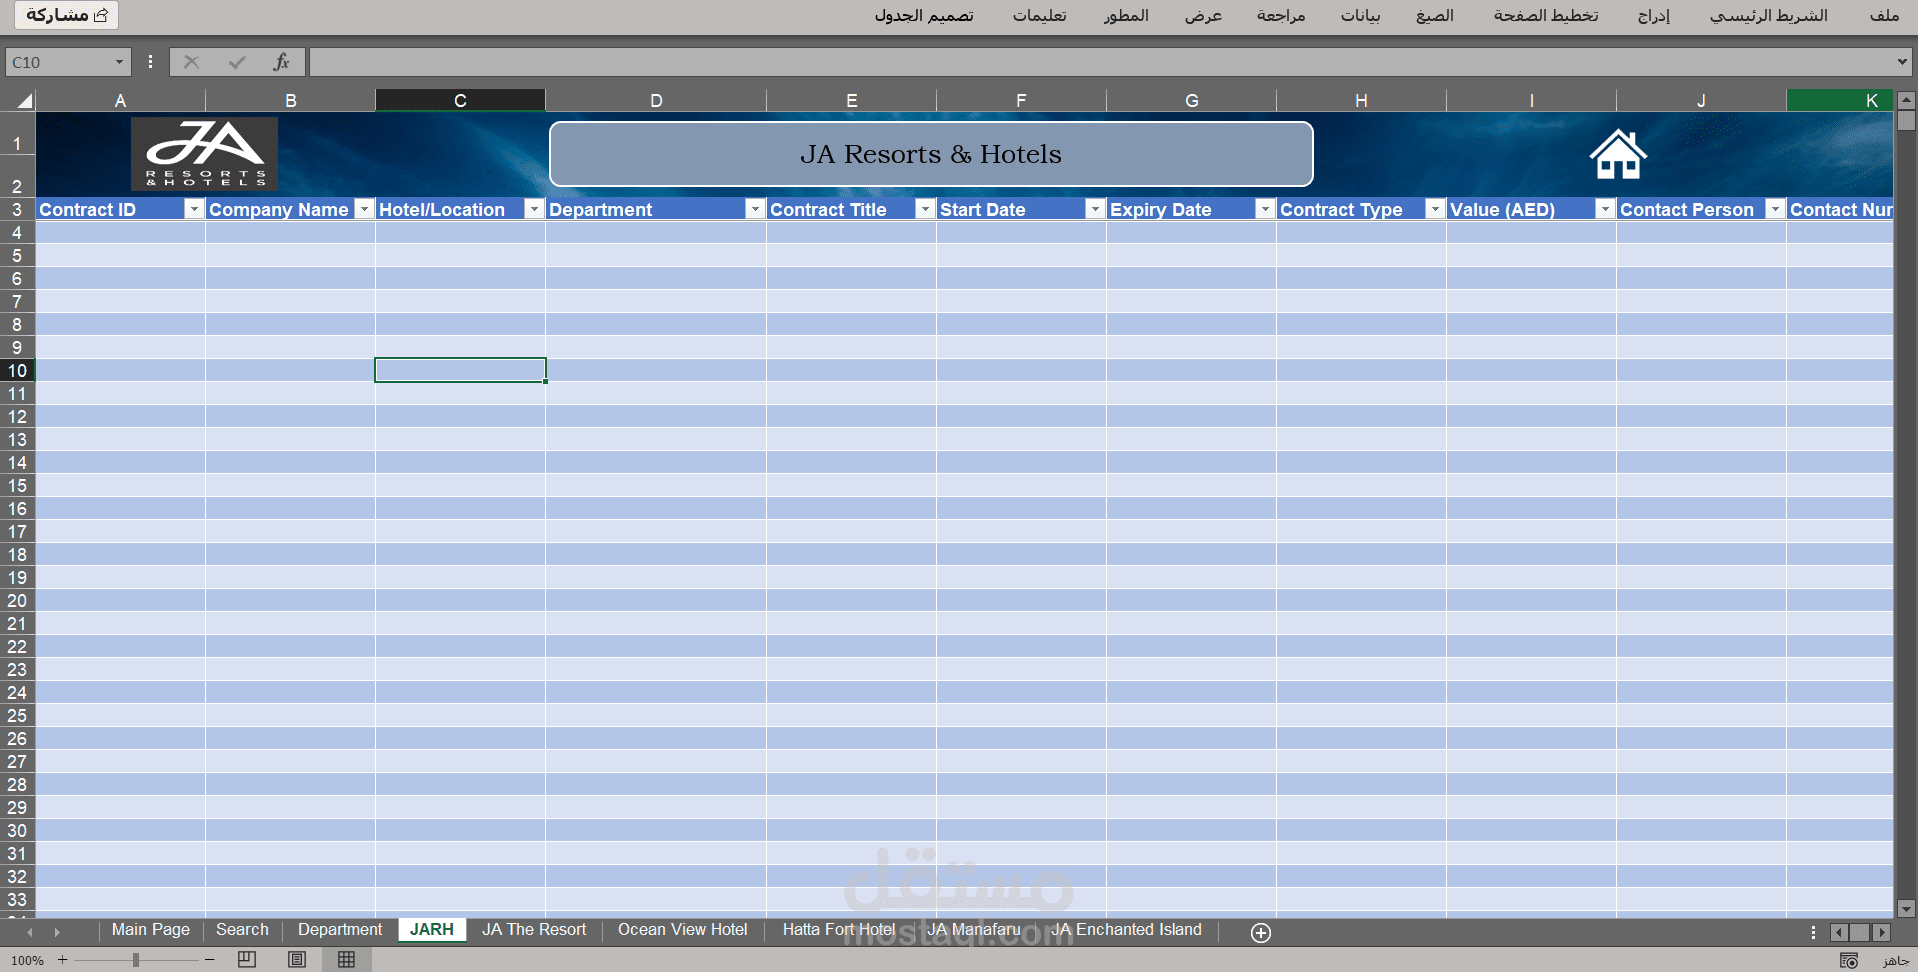Open the Page Layout (تخطيط الصفحة) tab
The width and height of the screenshot is (1918, 972).
click(1546, 15)
